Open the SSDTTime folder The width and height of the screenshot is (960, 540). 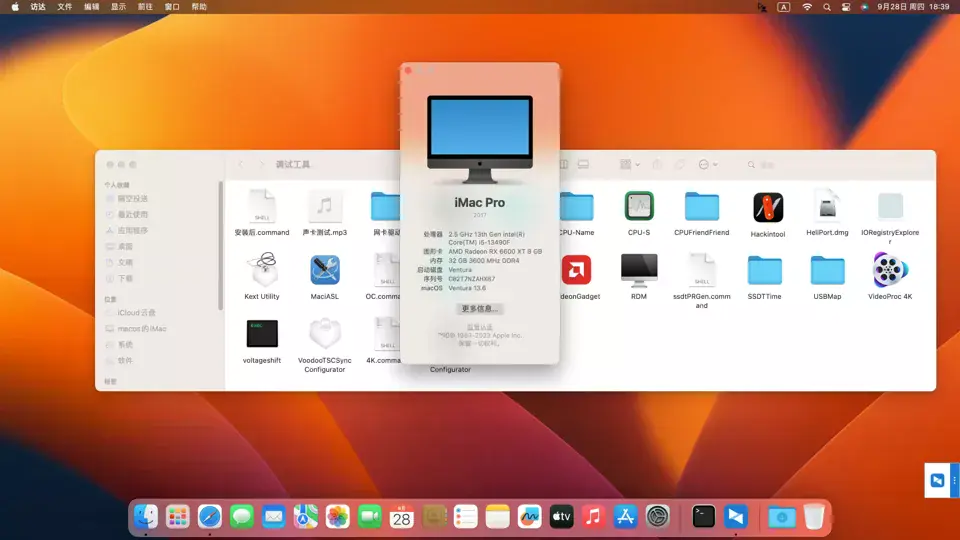tap(764, 270)
